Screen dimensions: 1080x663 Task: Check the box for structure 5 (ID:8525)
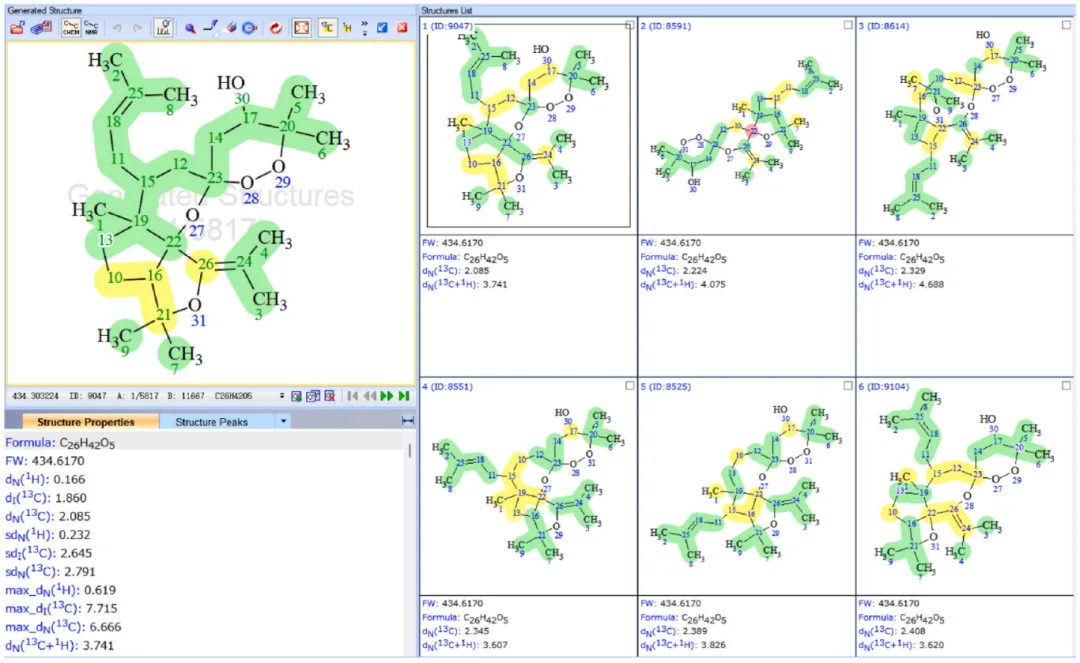tap(848, 386)
